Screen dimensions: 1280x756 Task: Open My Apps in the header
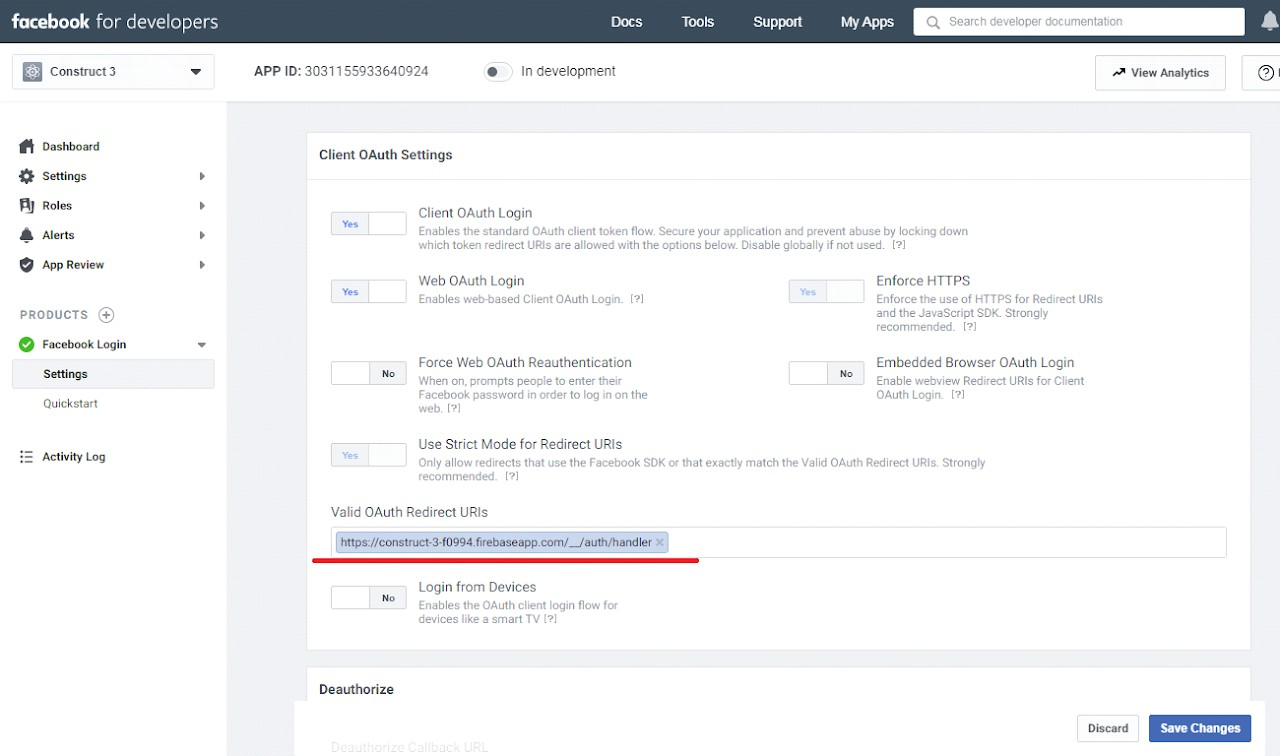tap(866, 22)
